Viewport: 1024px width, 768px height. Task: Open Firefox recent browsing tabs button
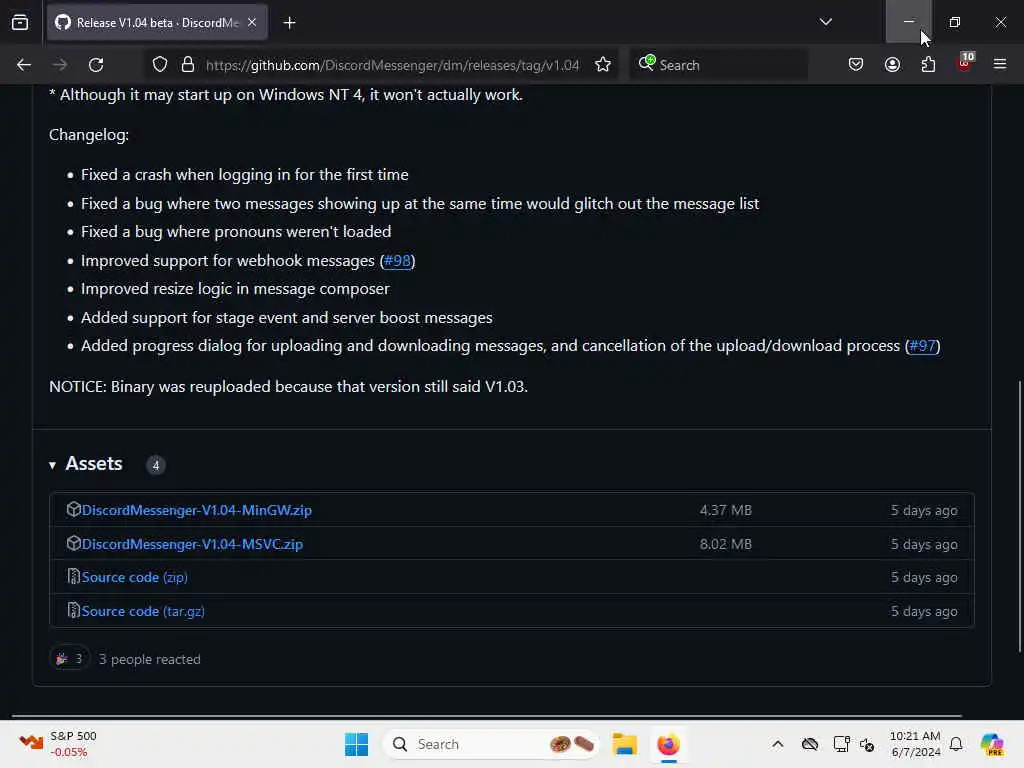[x=20, y=23]
